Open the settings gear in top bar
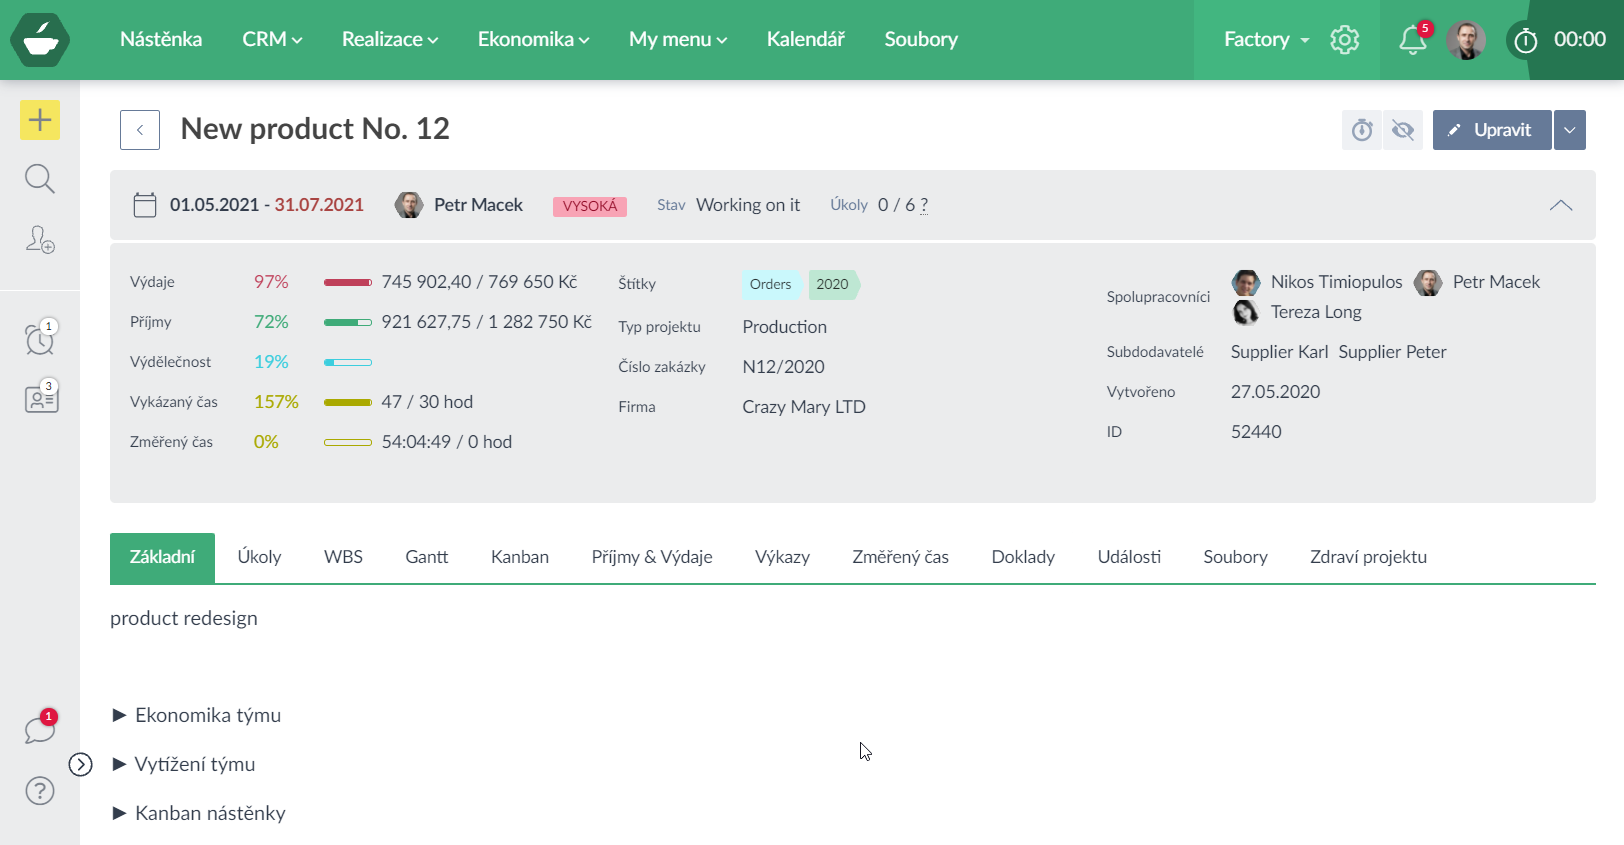The image size is (1624, 845). click(1344, 40)
